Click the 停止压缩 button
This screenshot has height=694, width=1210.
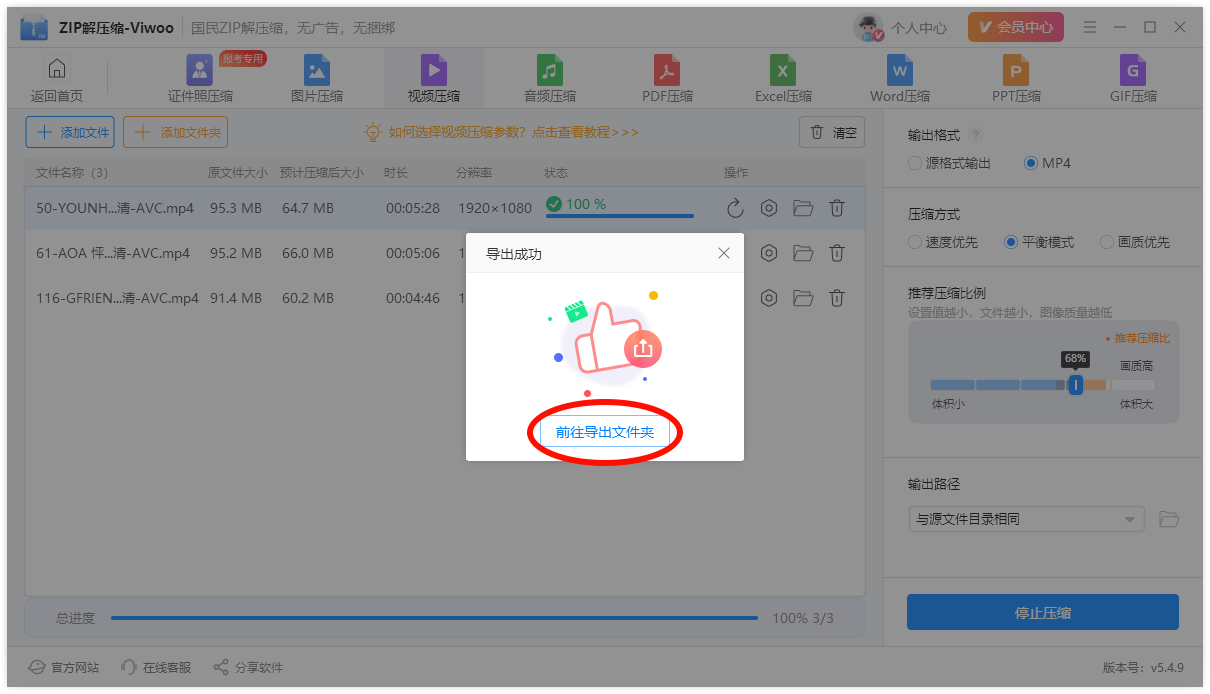pos(1043,612)
